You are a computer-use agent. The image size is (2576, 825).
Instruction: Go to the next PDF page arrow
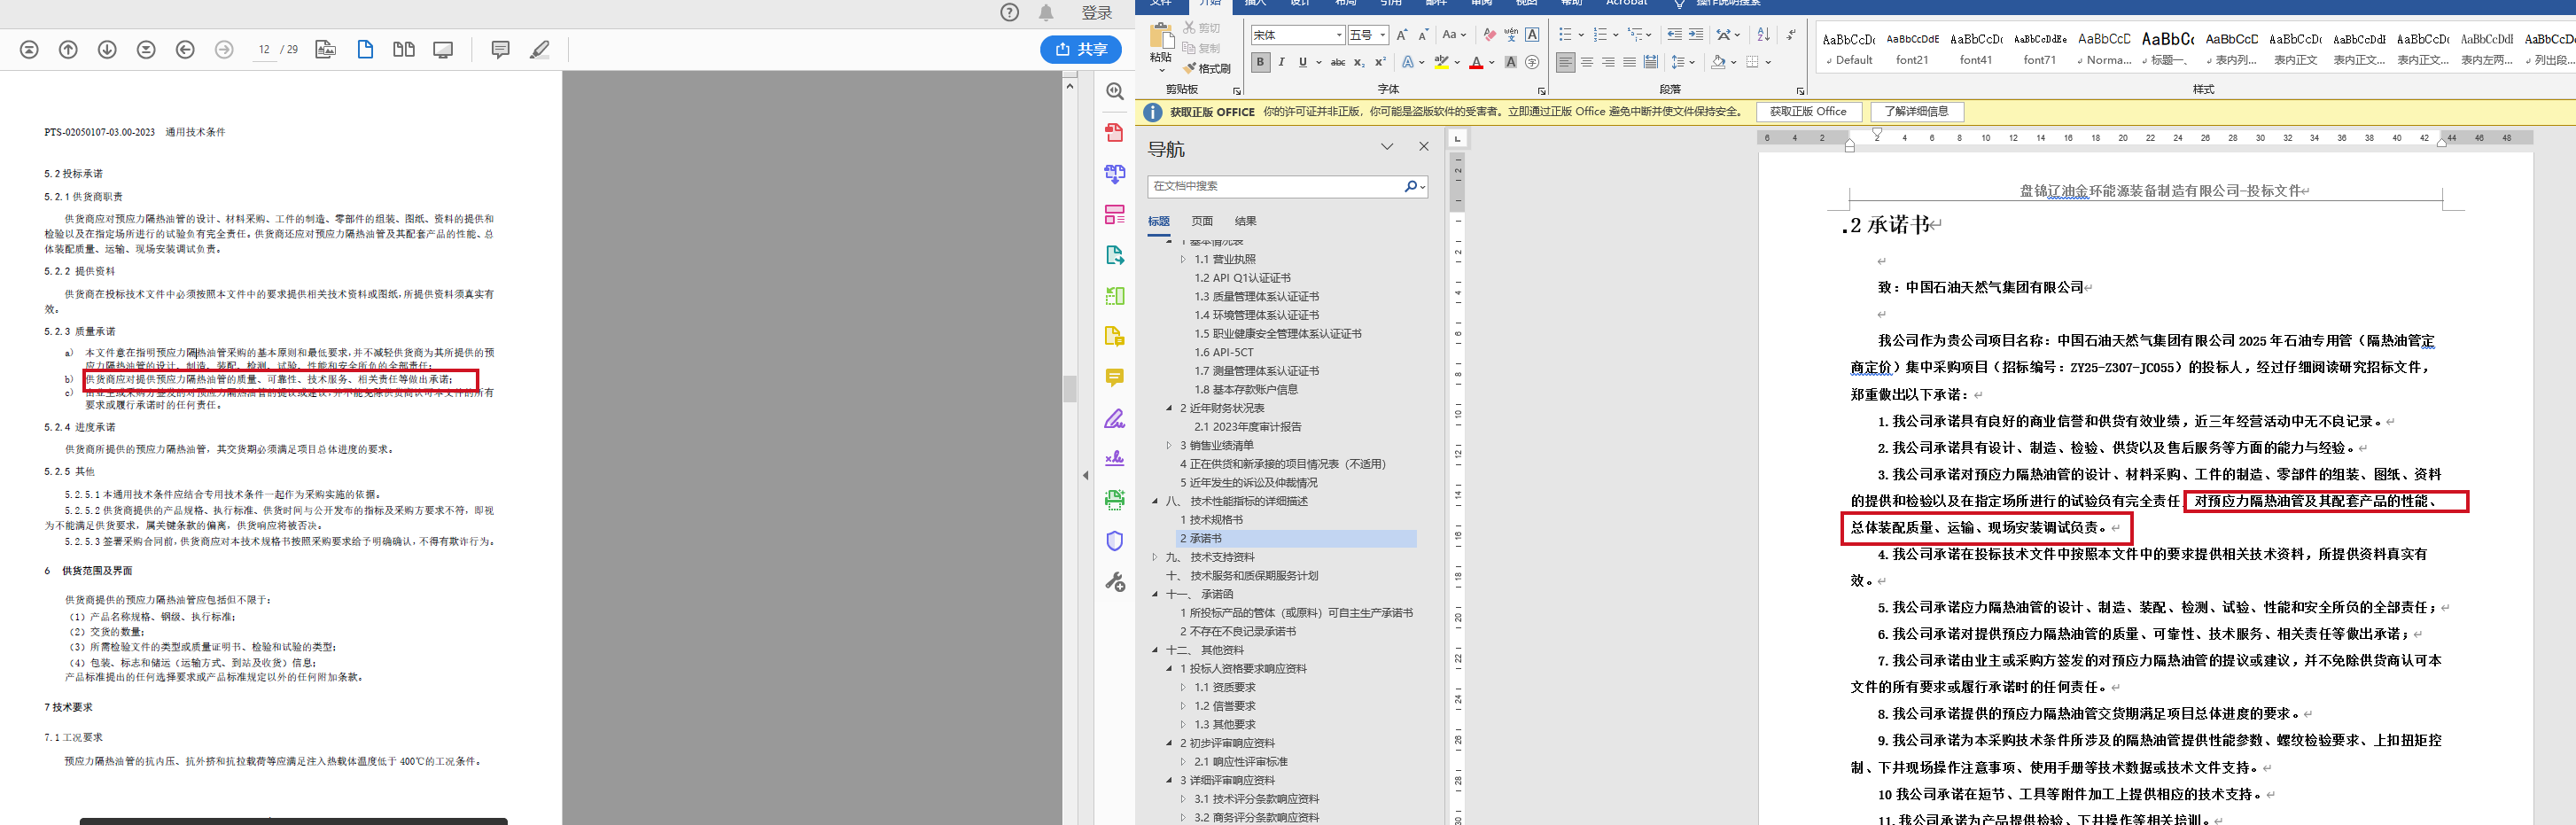[x=107, y=49]
